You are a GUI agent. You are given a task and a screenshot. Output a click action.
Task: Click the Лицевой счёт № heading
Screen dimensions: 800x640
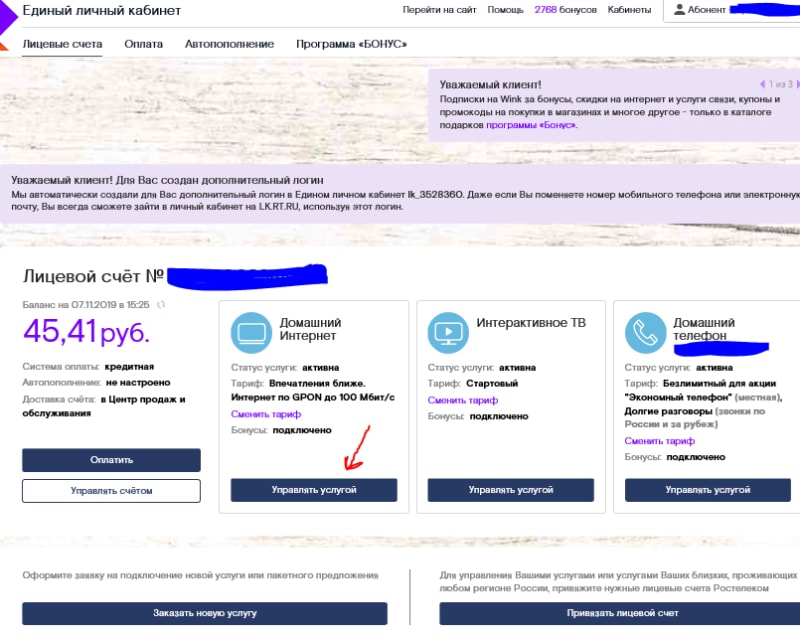93,276
